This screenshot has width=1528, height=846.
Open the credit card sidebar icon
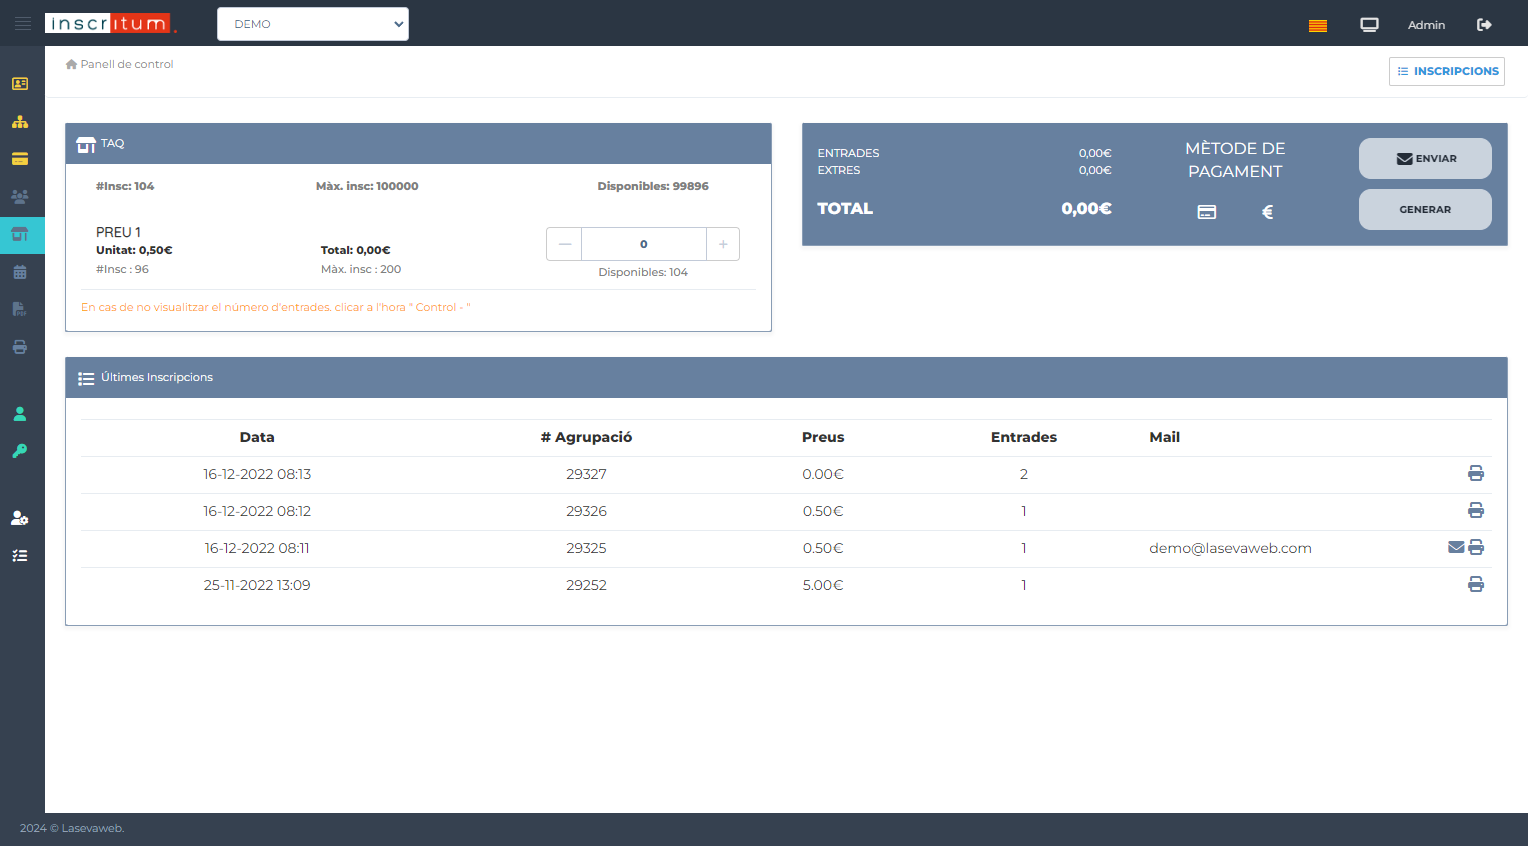point(20,159)
